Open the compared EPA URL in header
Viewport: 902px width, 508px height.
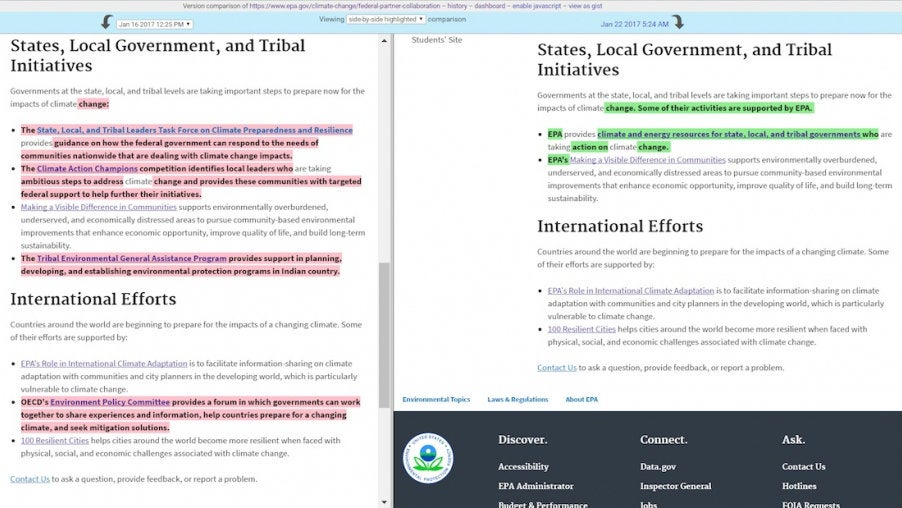[344, 6]
